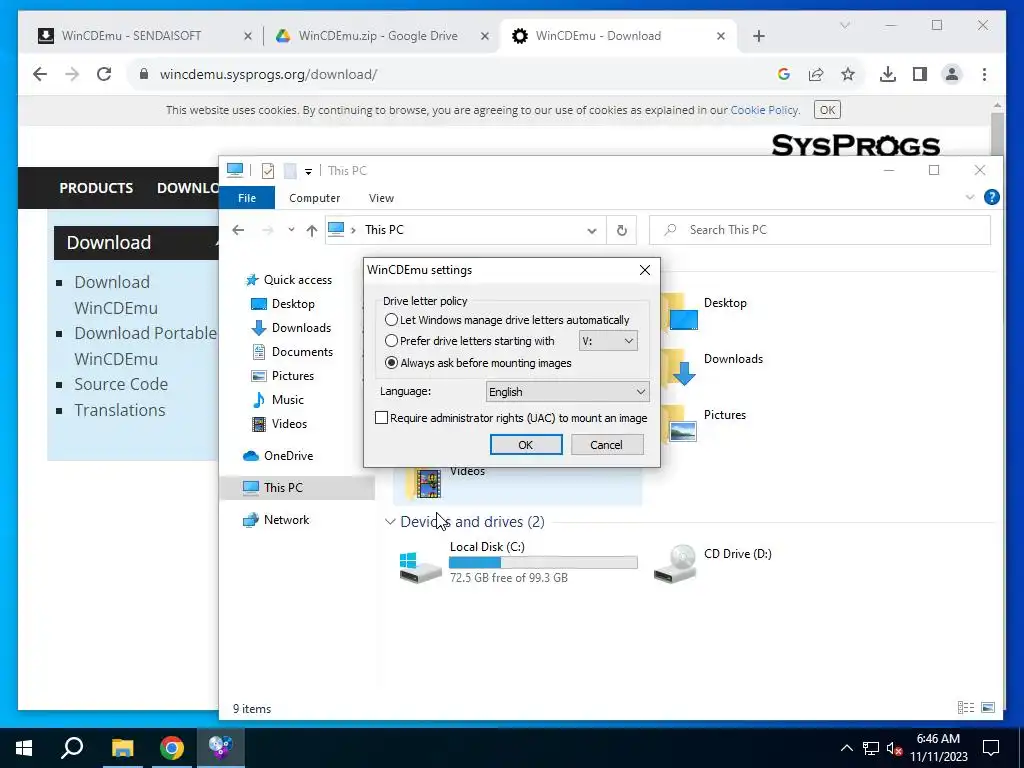Switch to large icons view in Explorer
The height and width of the screenshot is (768, 1024).
pos(988,708)
